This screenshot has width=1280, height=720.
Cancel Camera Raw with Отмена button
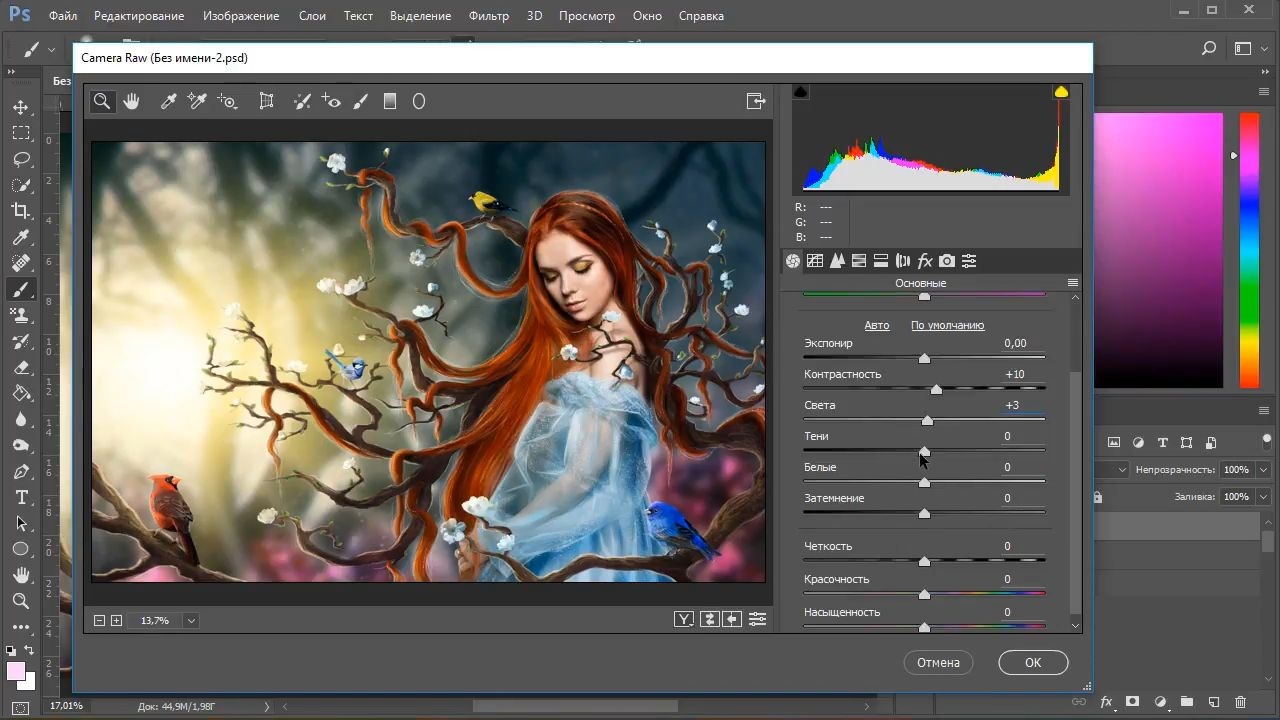(938, 662)
